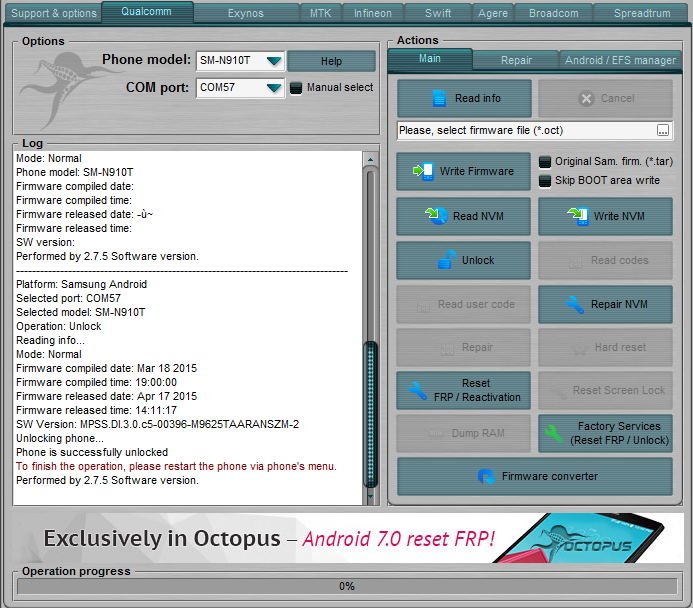Click the green wrench Factory Services icon
693x608 pixels.
[x=554, y=433]
